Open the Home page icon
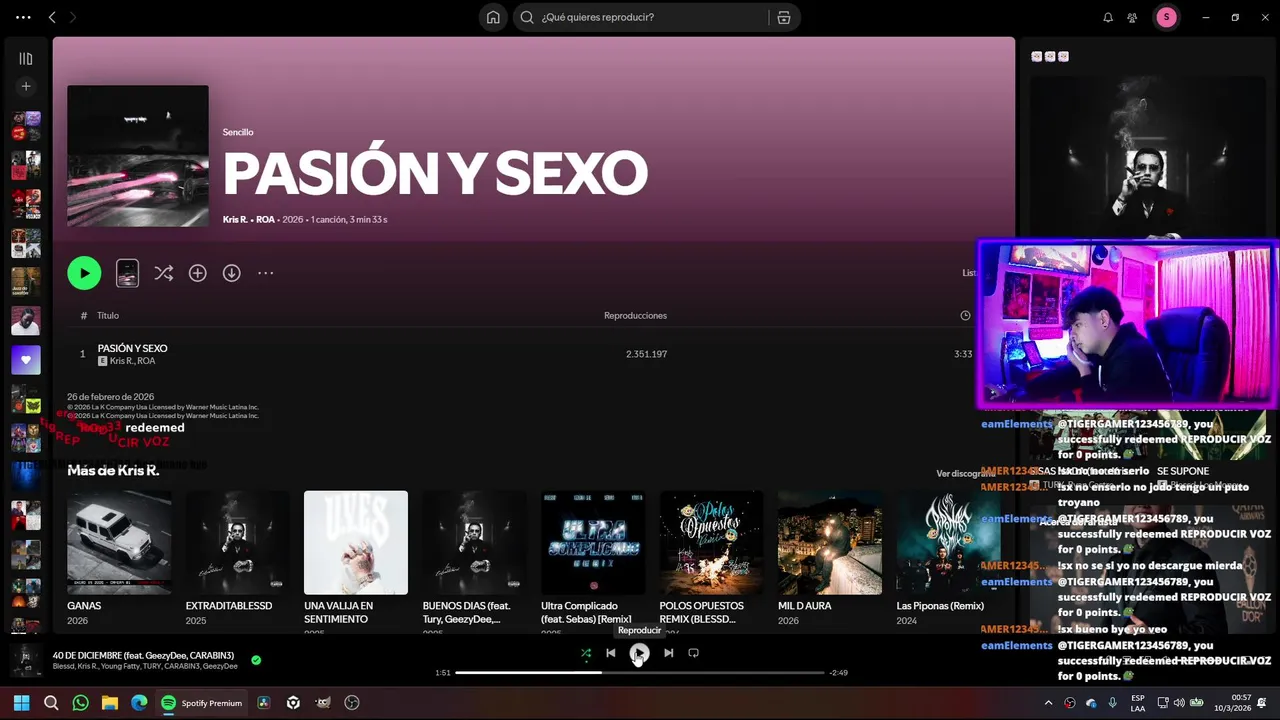 (493, 17)
